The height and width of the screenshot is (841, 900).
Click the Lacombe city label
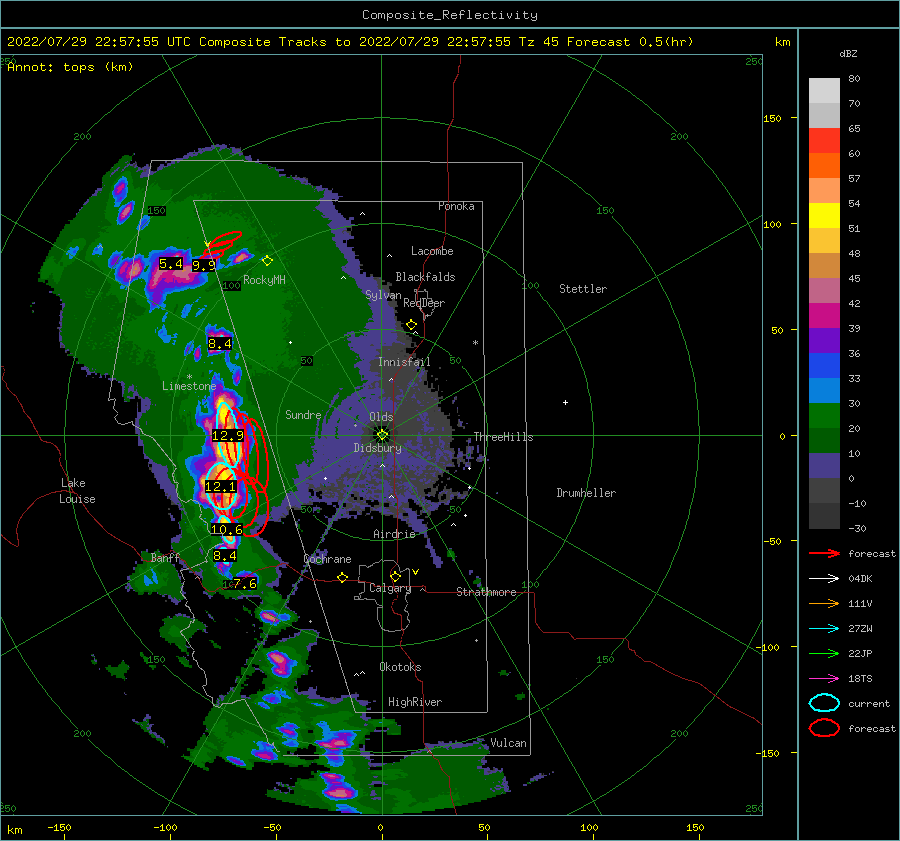432,251
